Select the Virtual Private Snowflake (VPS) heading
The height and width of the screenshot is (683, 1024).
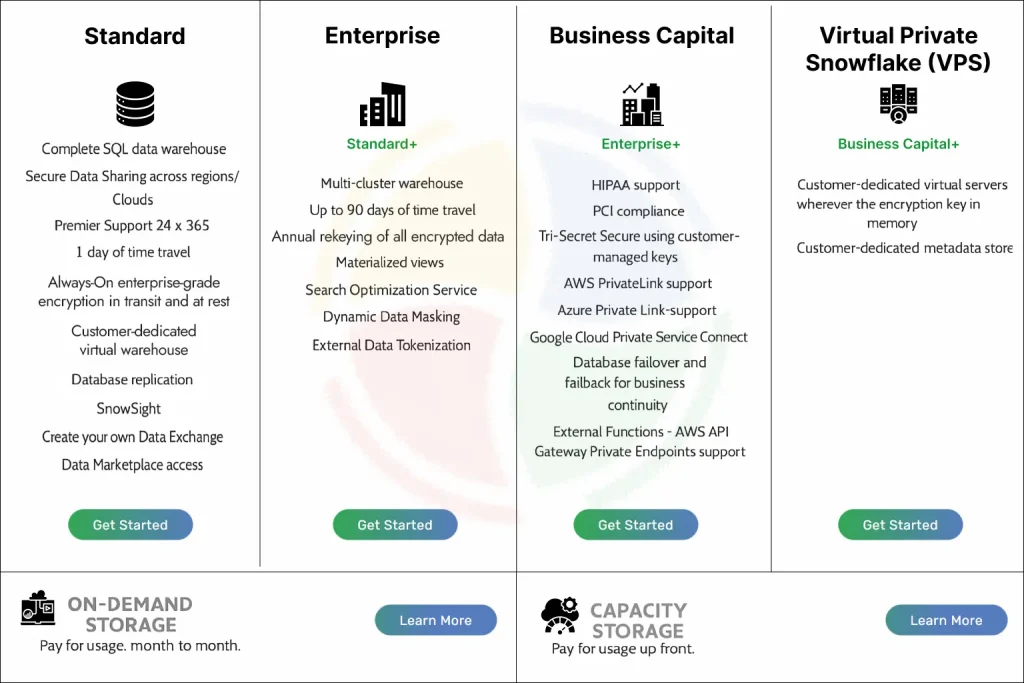click(x=898, y=49)
